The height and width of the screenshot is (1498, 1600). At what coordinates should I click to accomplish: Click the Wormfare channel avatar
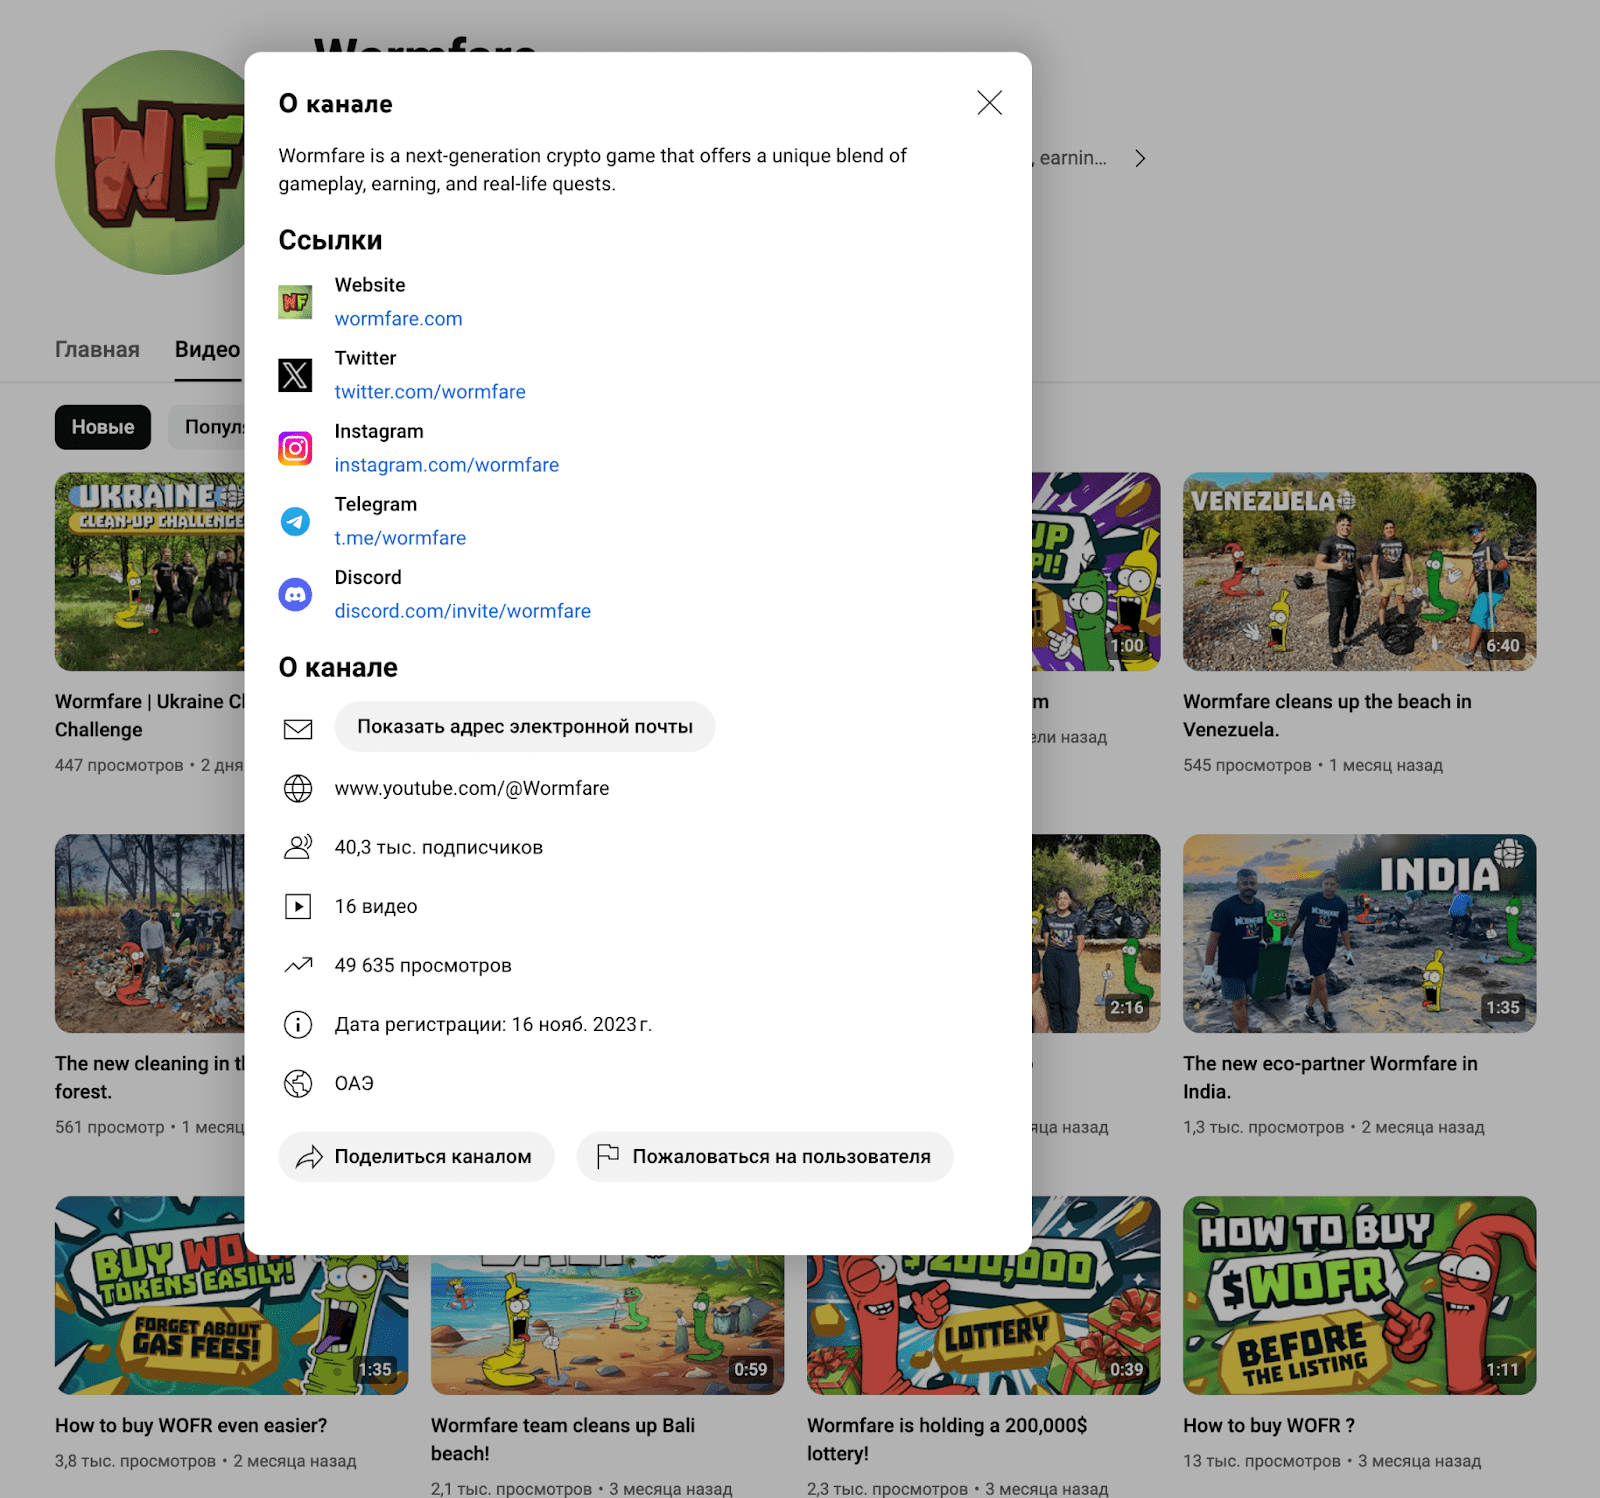pos(150,162)
